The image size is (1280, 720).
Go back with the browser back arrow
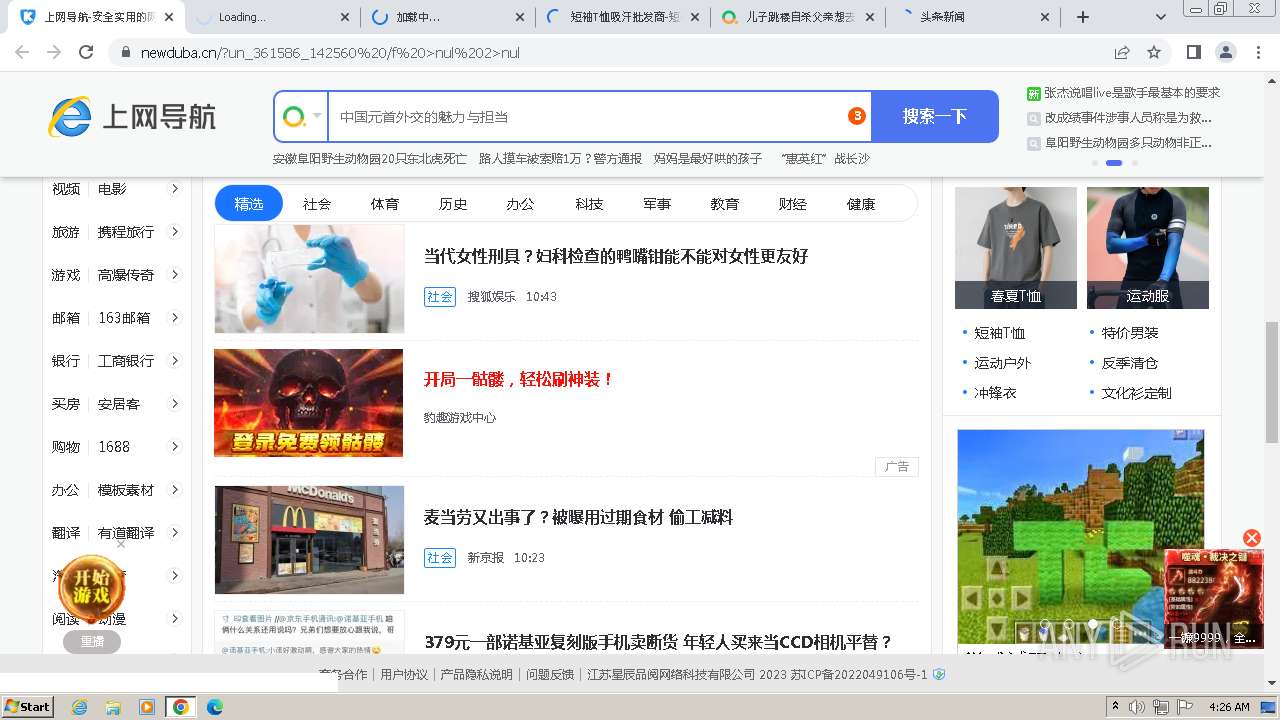click(x=22, y=52)
